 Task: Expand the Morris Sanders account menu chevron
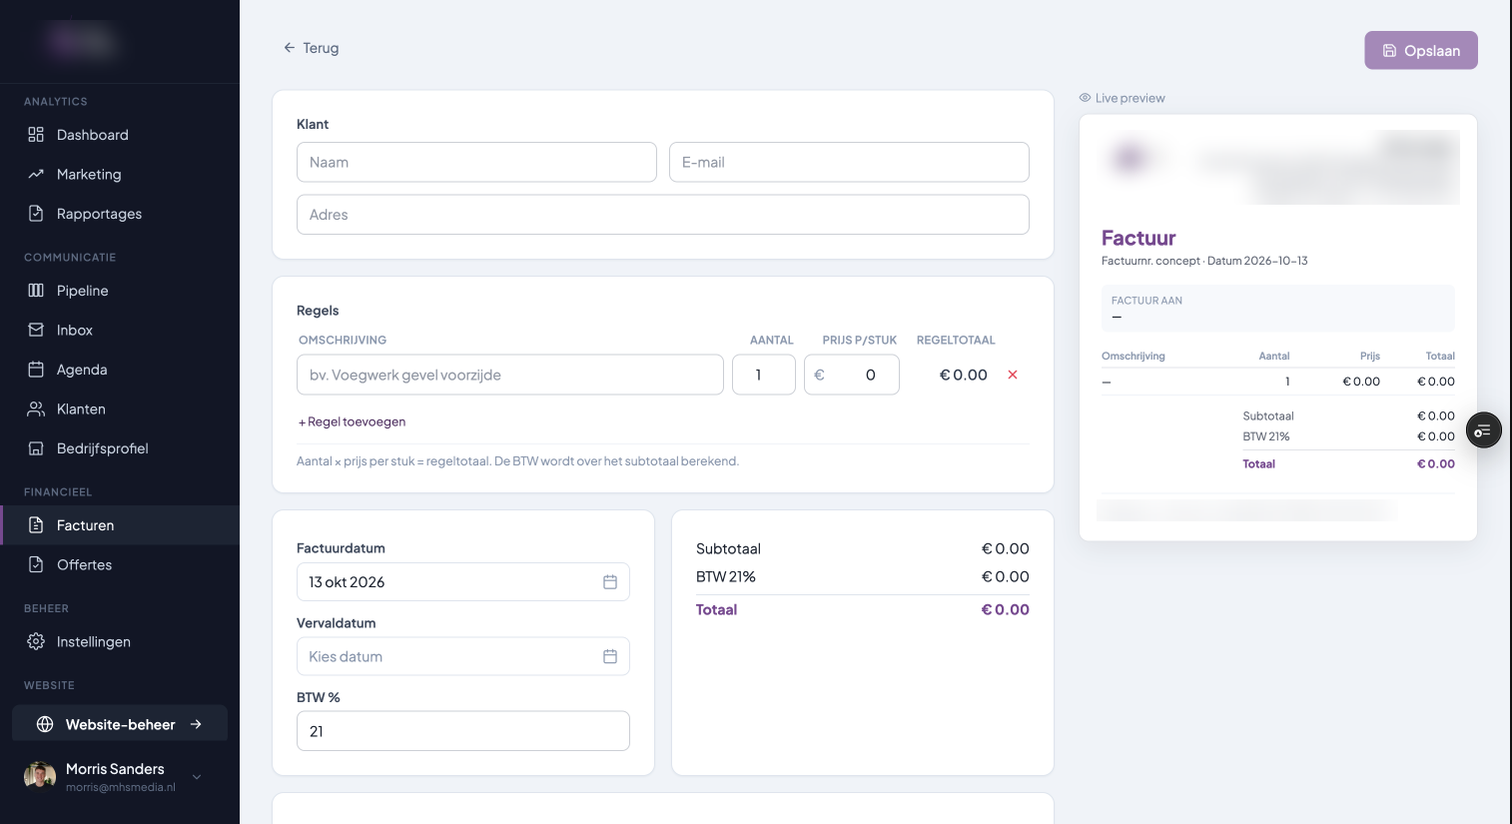[197, 777]
